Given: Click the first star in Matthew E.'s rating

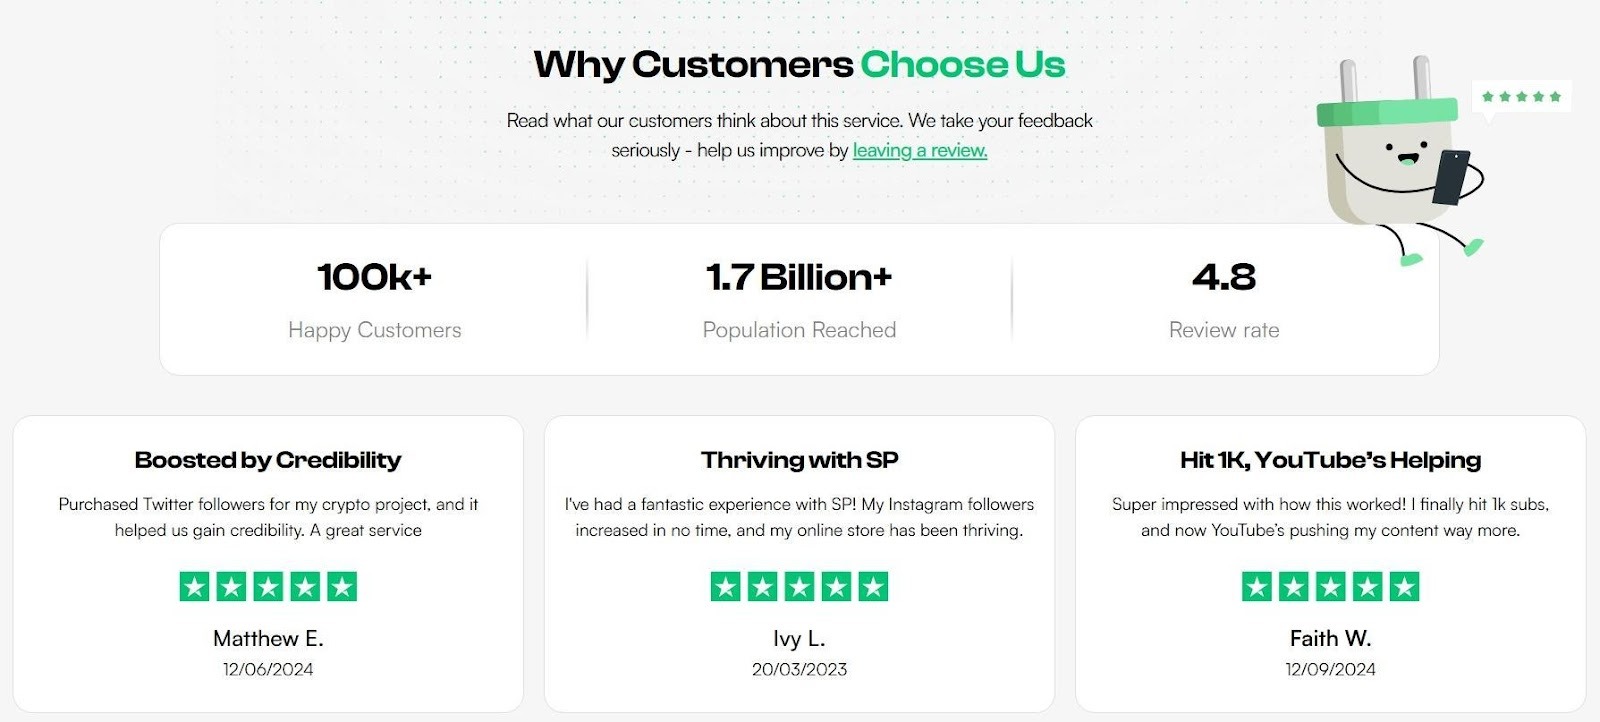Looking at the screenshot, I should (195, 587).
